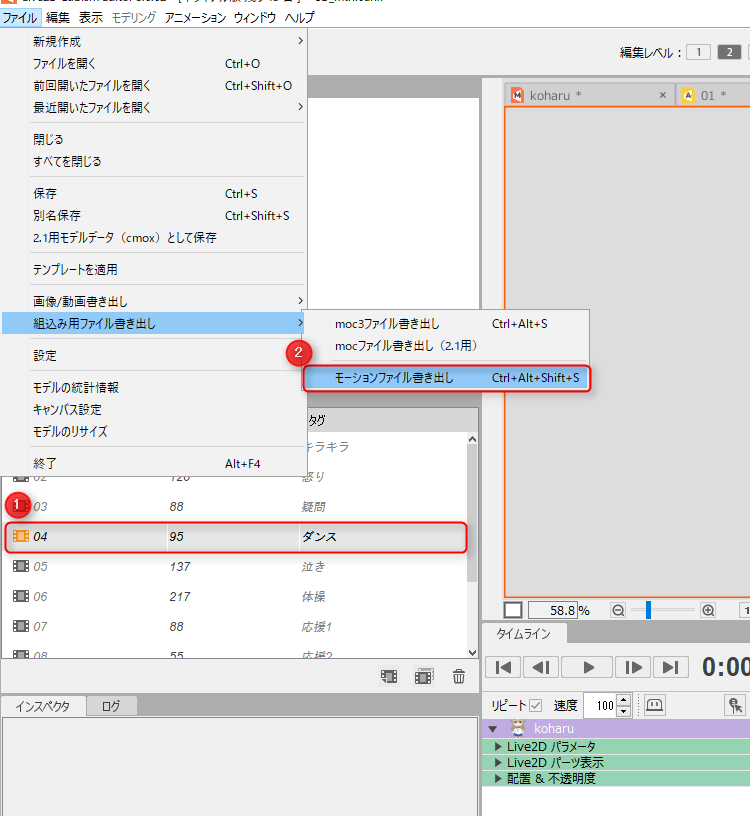
Task: Click the 58.8 zoom percentage field
Action: pyautogui.click(x=553, y=610)
